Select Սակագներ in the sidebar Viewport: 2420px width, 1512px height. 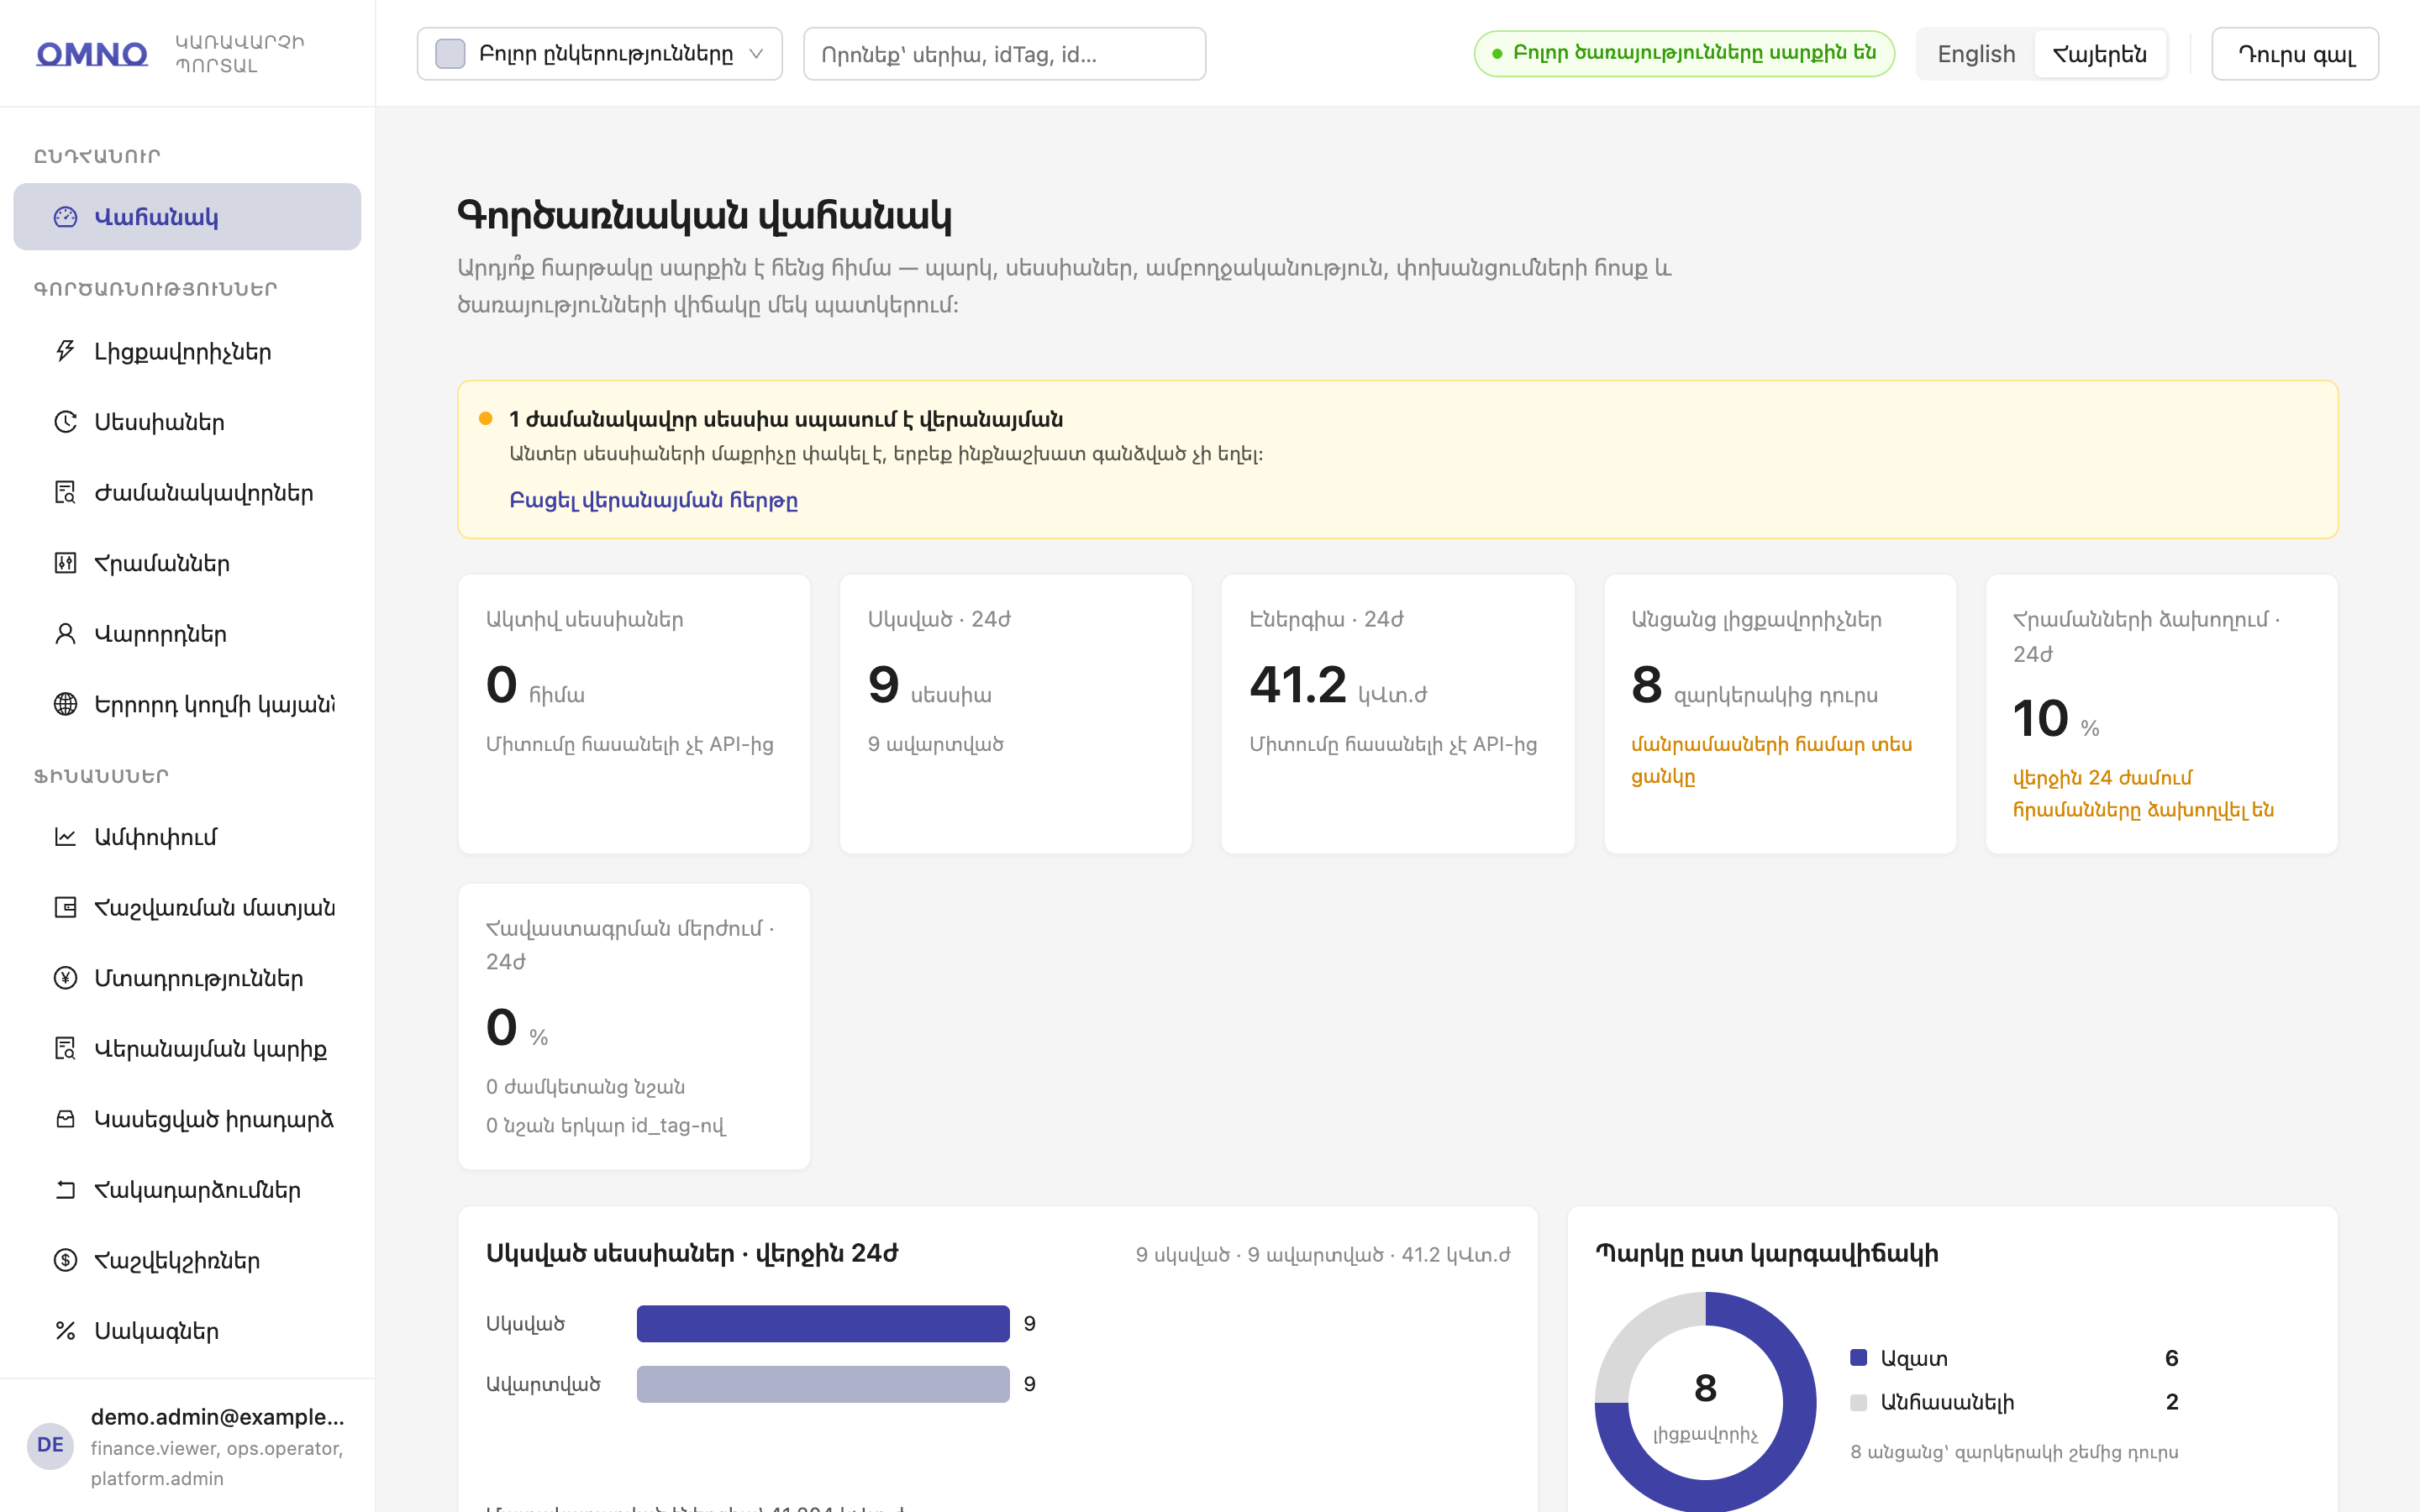(187, 1331)
